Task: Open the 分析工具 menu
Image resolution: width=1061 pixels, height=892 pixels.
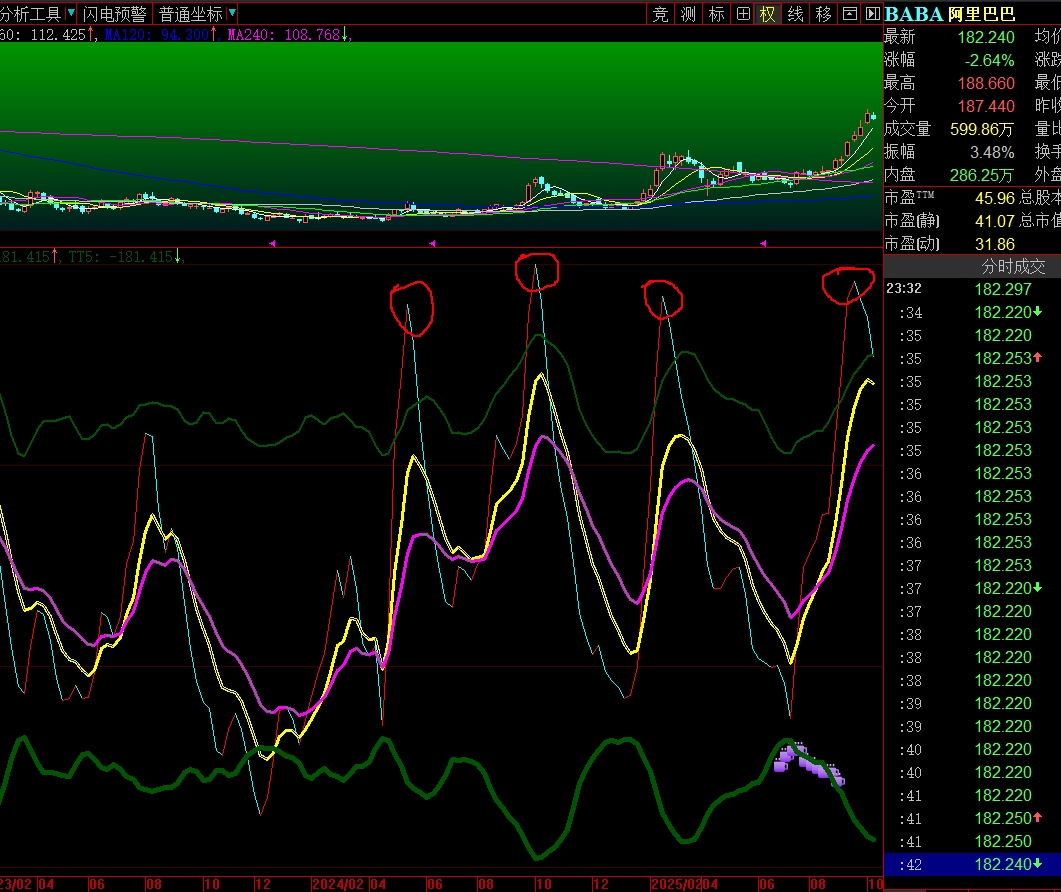Action: click(x=30, y=14)
